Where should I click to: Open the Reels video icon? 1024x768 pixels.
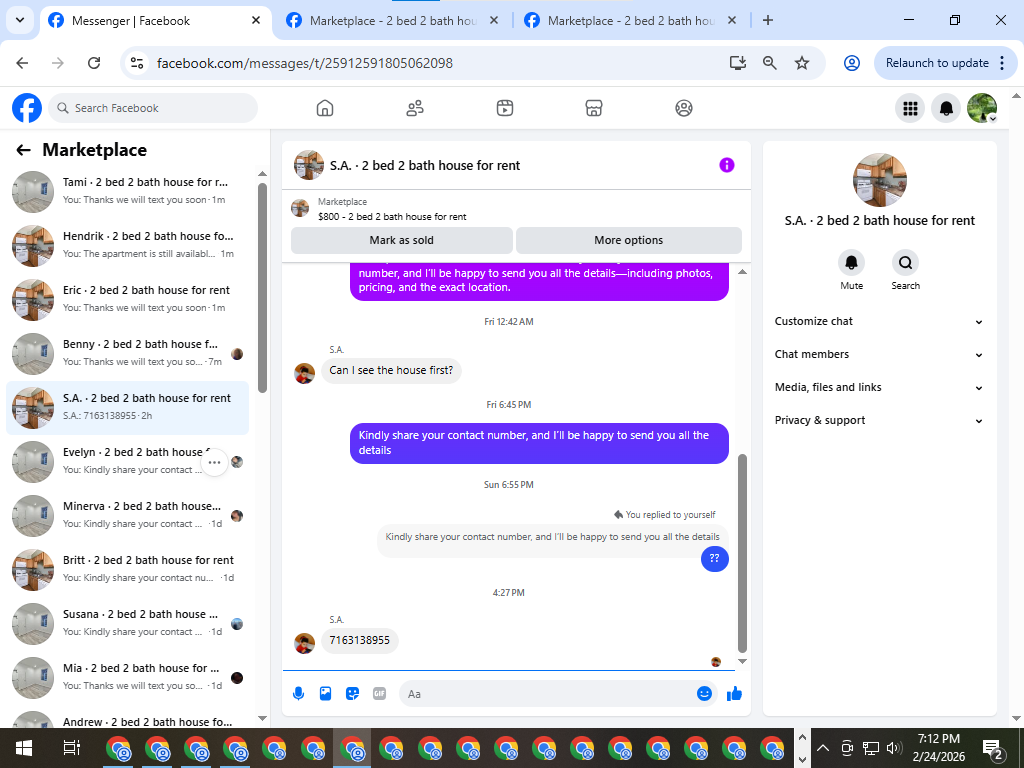[505, 108]
